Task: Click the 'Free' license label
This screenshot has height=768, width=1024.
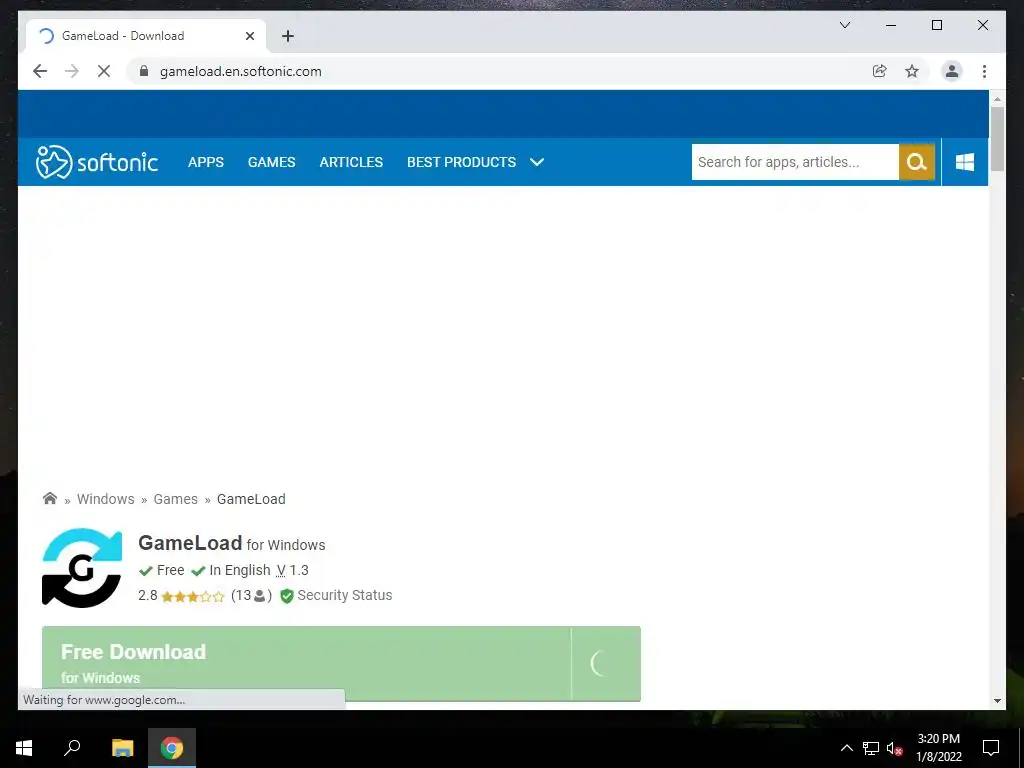Action: (x=170, y=570)
